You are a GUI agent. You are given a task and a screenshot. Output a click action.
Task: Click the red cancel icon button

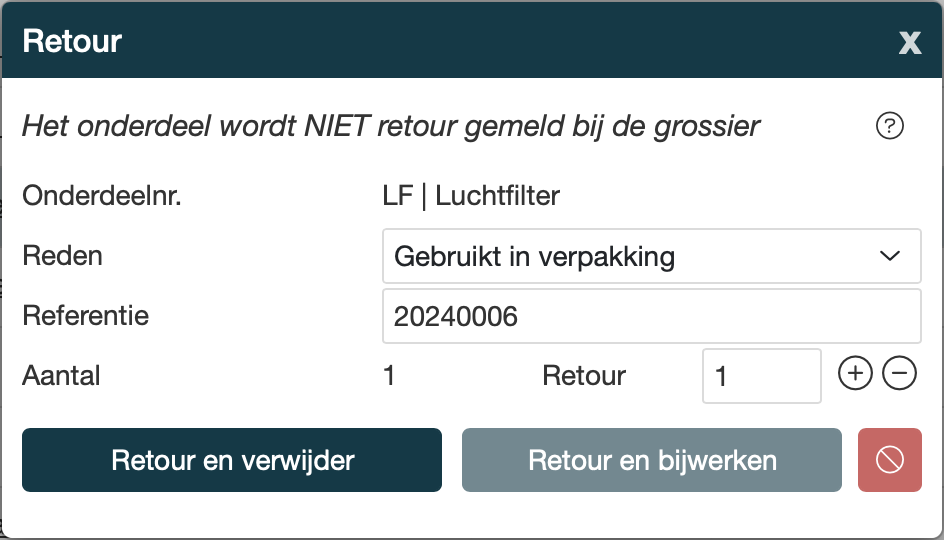tap(889, 460)
